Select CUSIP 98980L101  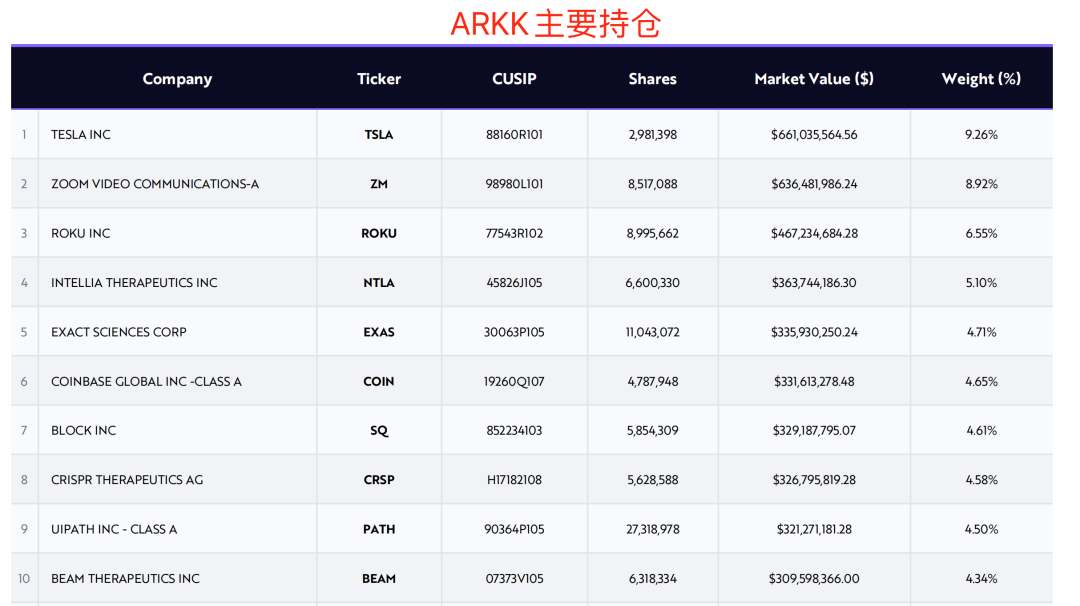coord(515,185)
